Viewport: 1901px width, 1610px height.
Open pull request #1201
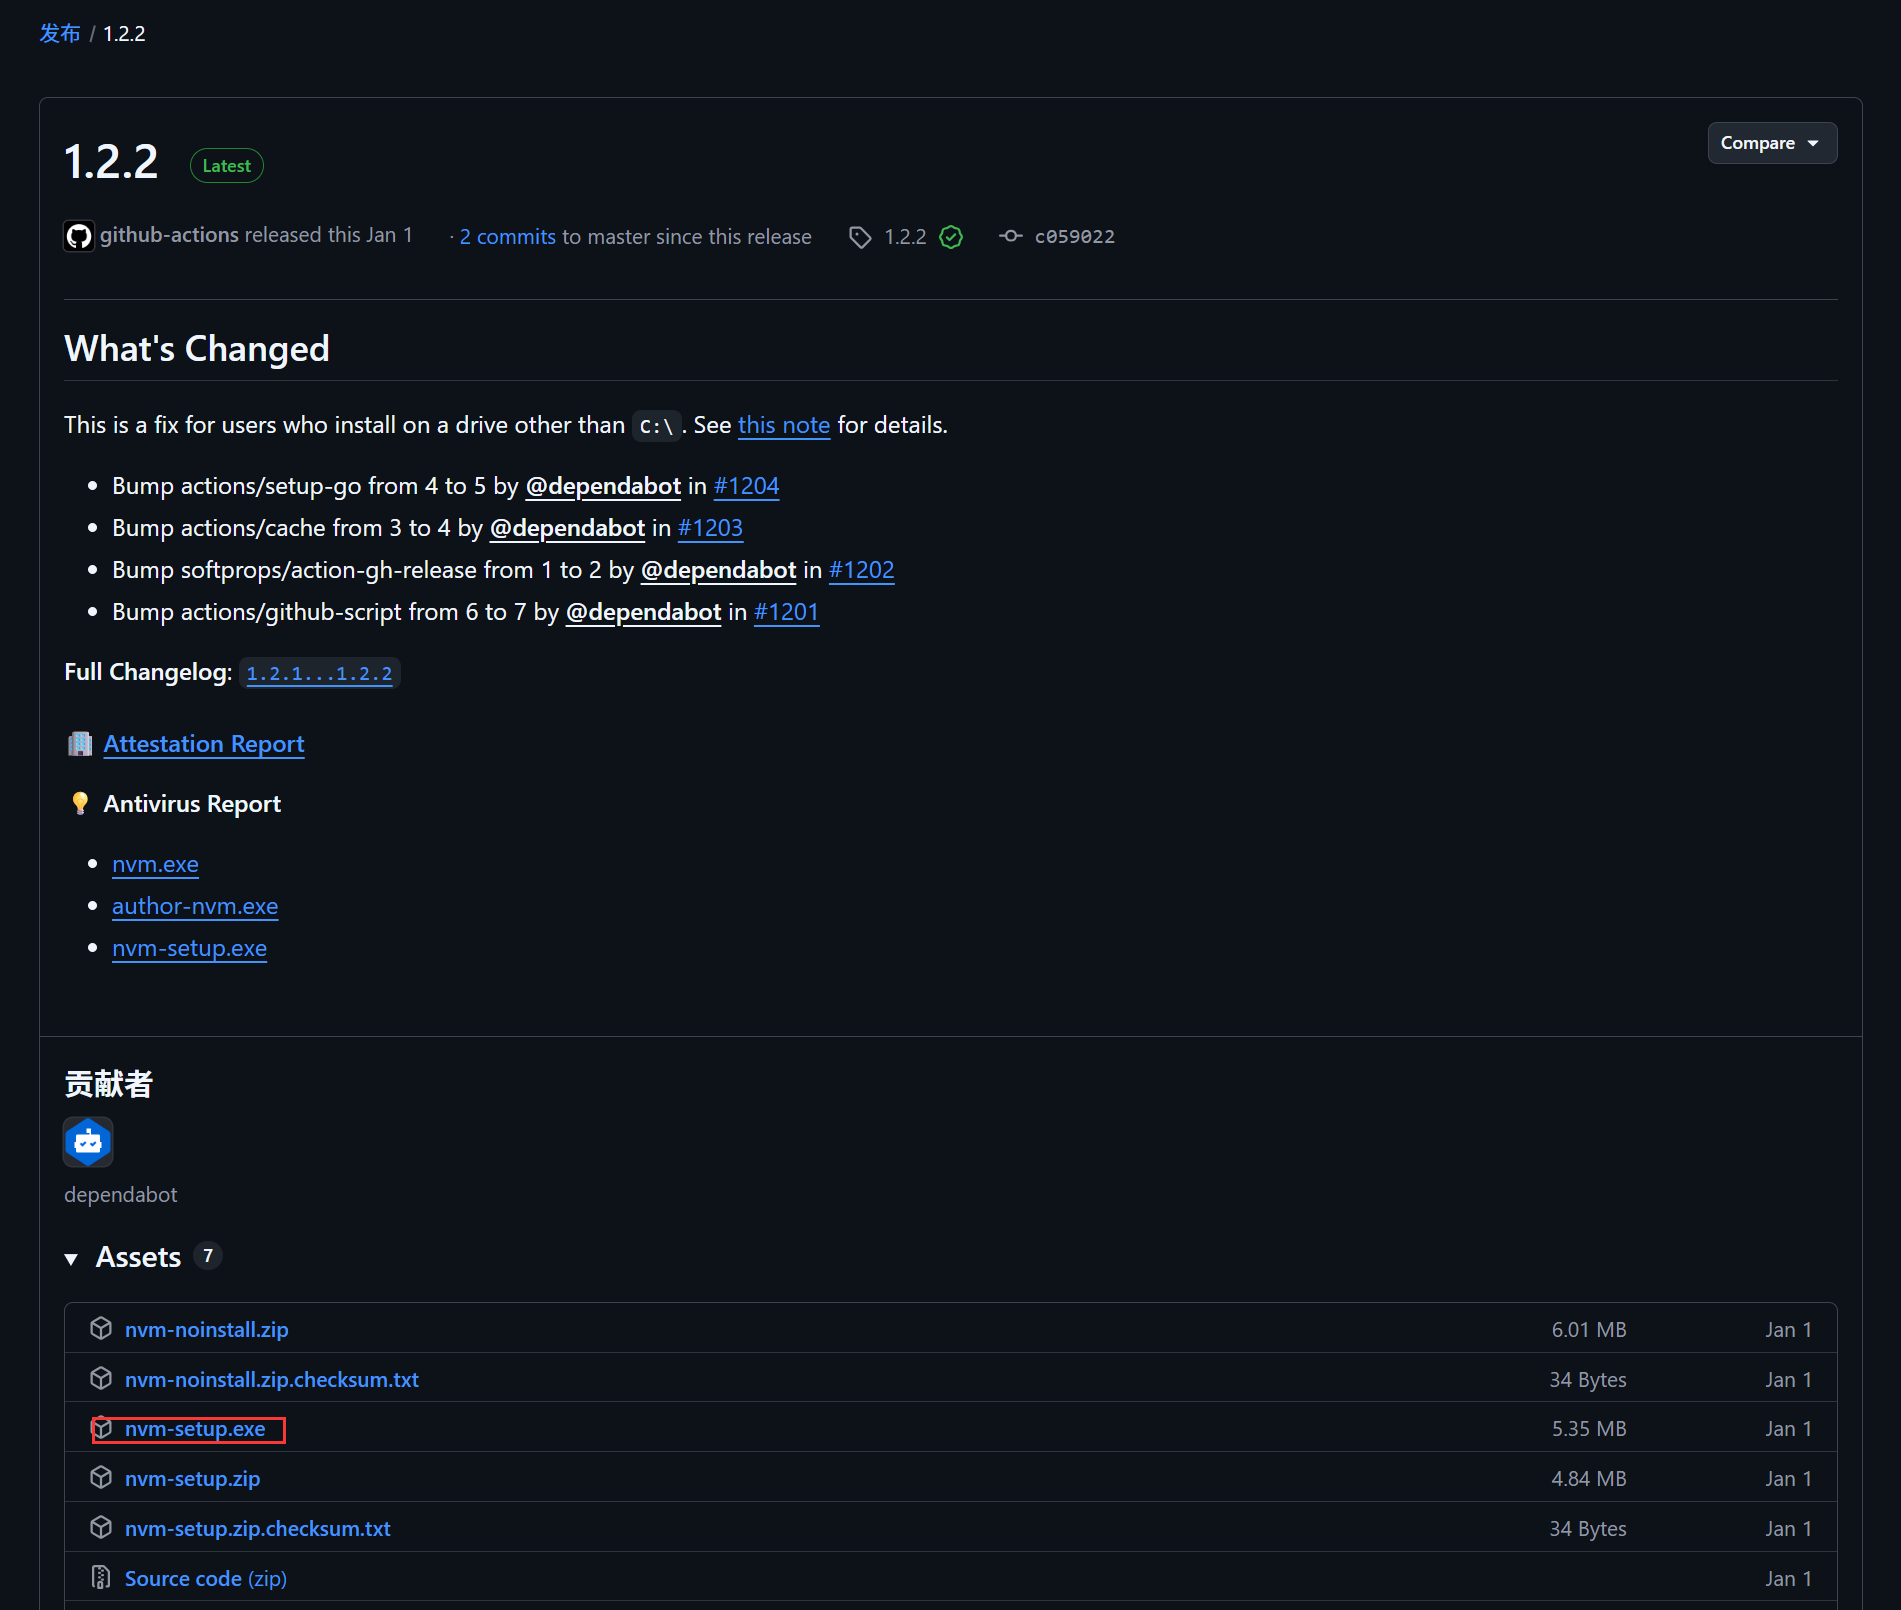786,612
